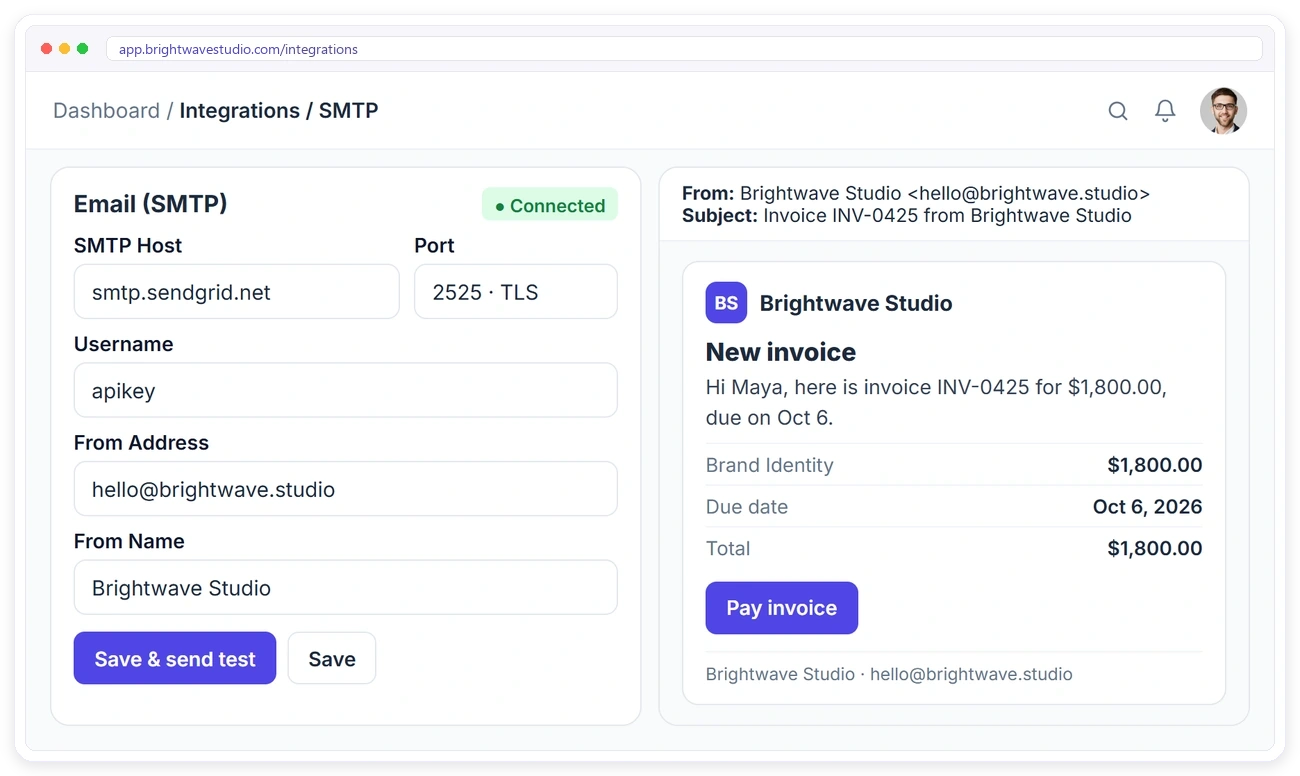Click the Subject line of email preview
The height and width of the screenshot is (776, 1300).
907,215
